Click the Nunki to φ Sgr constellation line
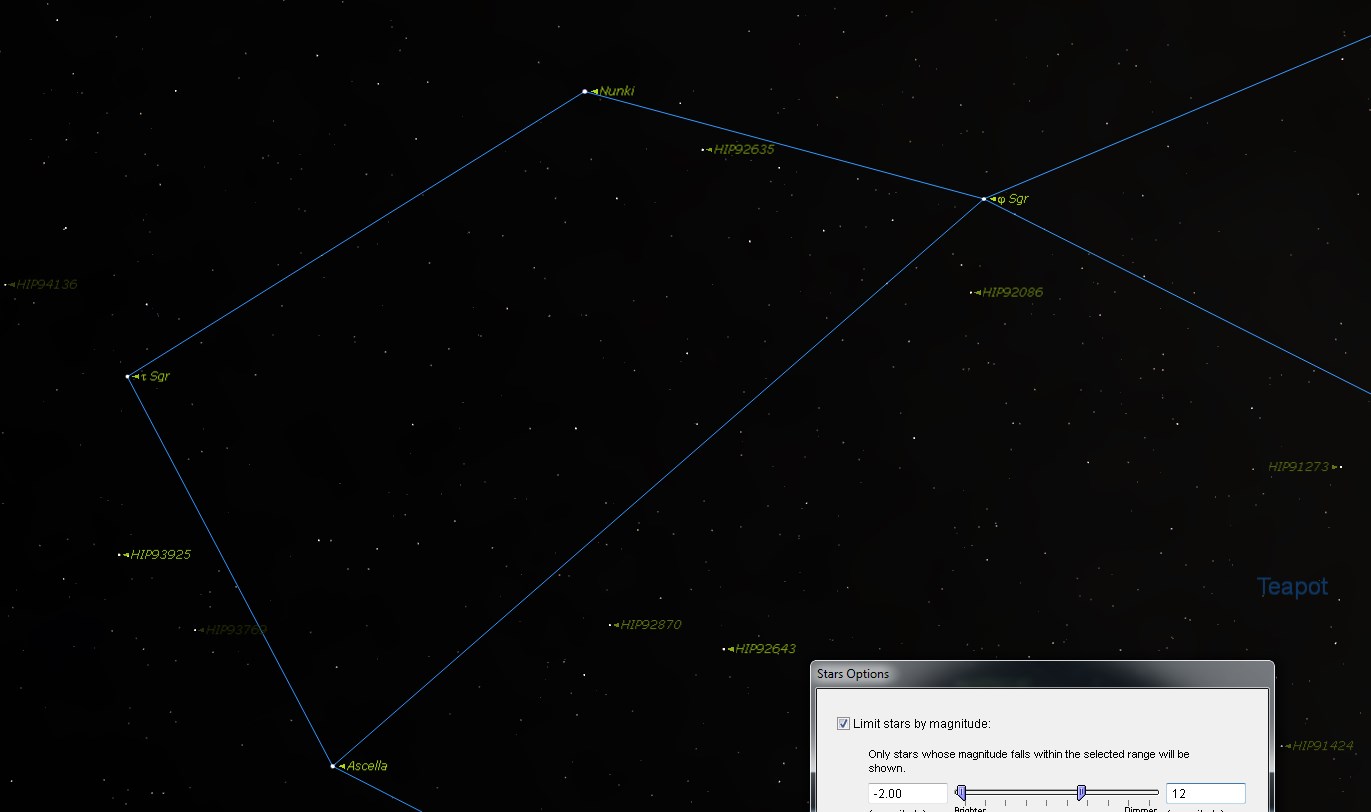Screen dimensions: 1371x812 (x=784, y=145)
